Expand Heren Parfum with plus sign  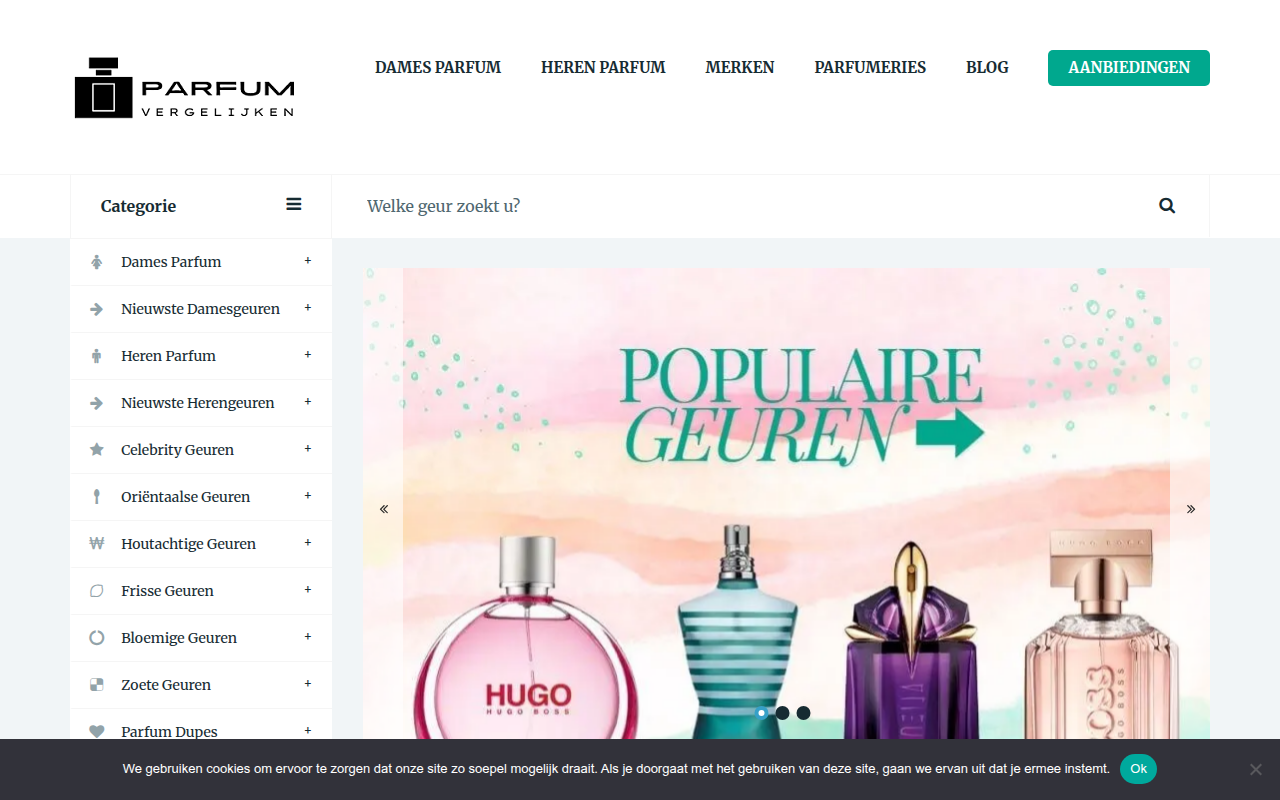click(308, 355)
